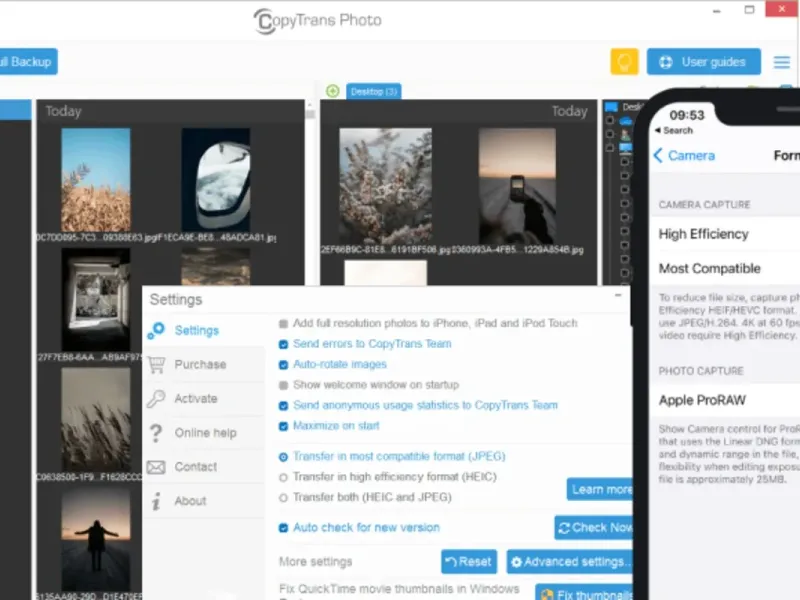Select the wheat field photo thumbnail

[x=96, y=180]
